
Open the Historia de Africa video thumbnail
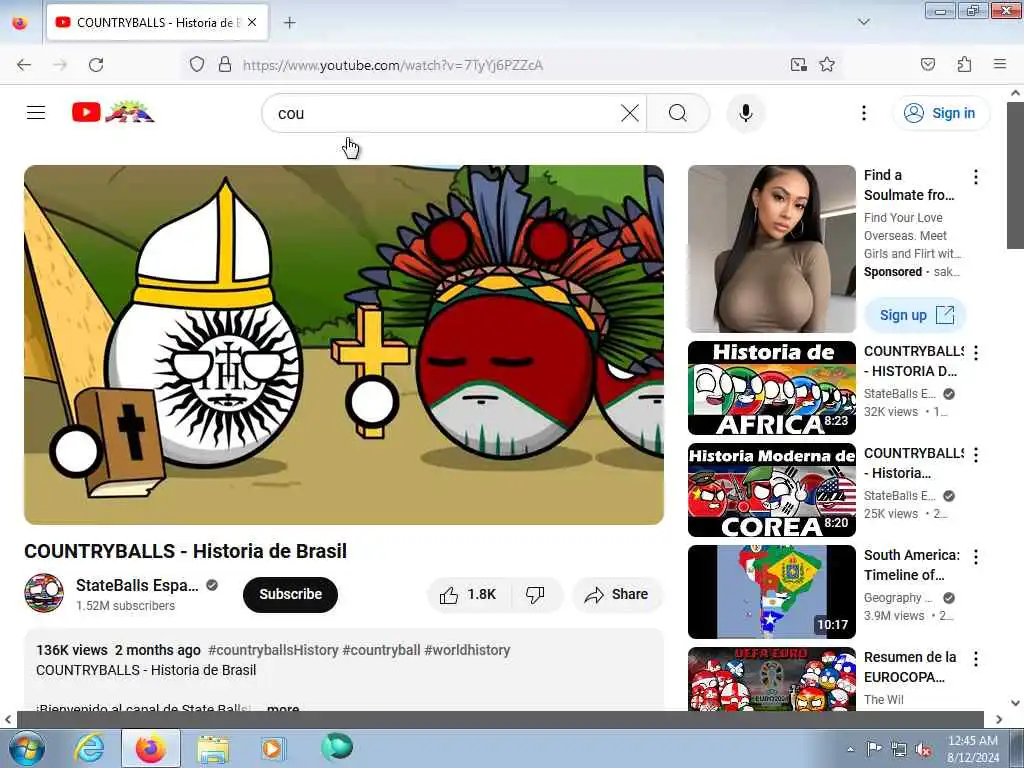(x=771, y=388)
